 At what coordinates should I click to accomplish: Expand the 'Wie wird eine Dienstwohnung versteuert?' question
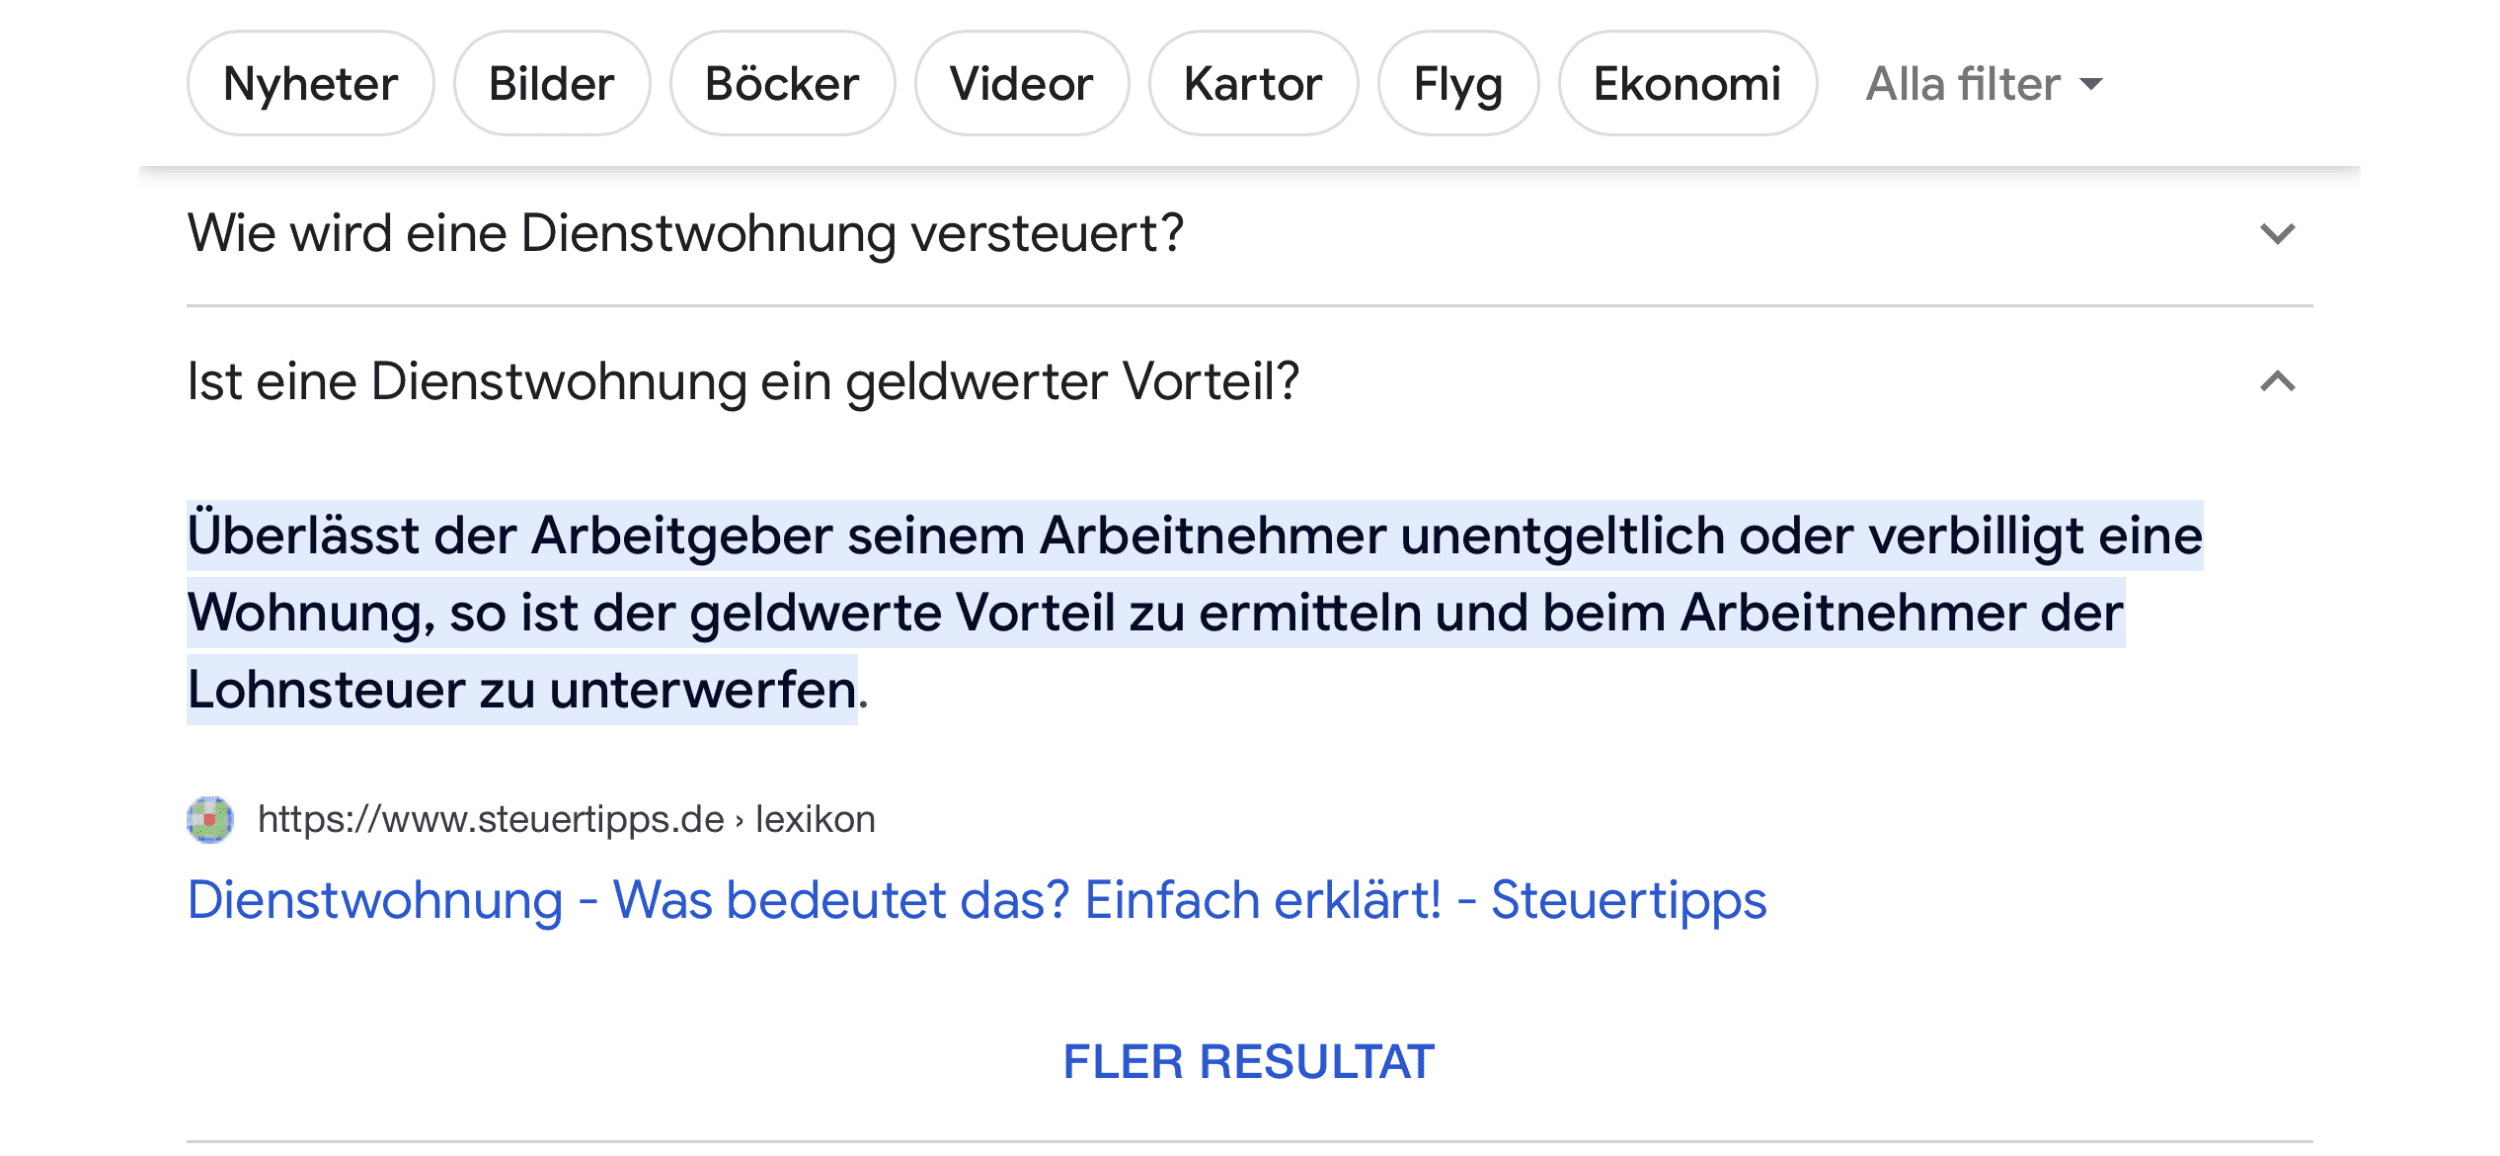685,234
